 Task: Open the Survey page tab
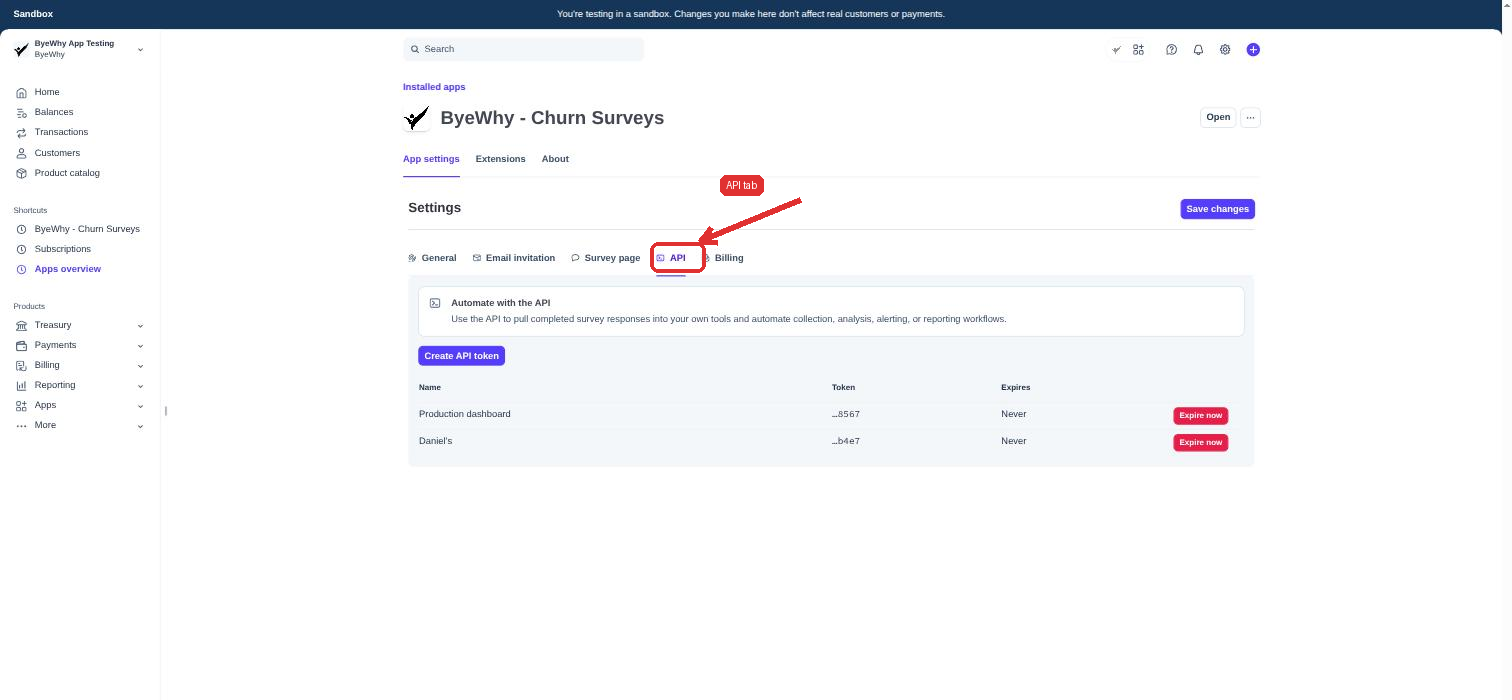coord(606,258)
